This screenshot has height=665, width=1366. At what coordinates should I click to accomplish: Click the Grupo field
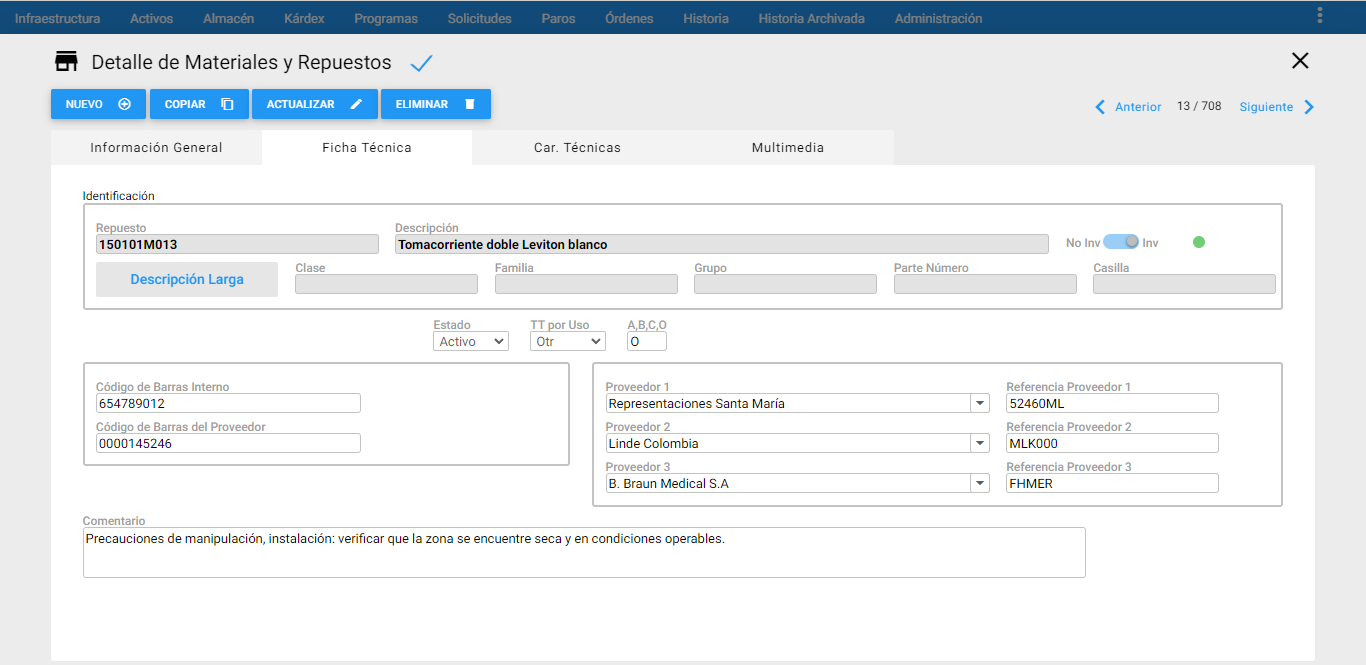pos(785,284)
